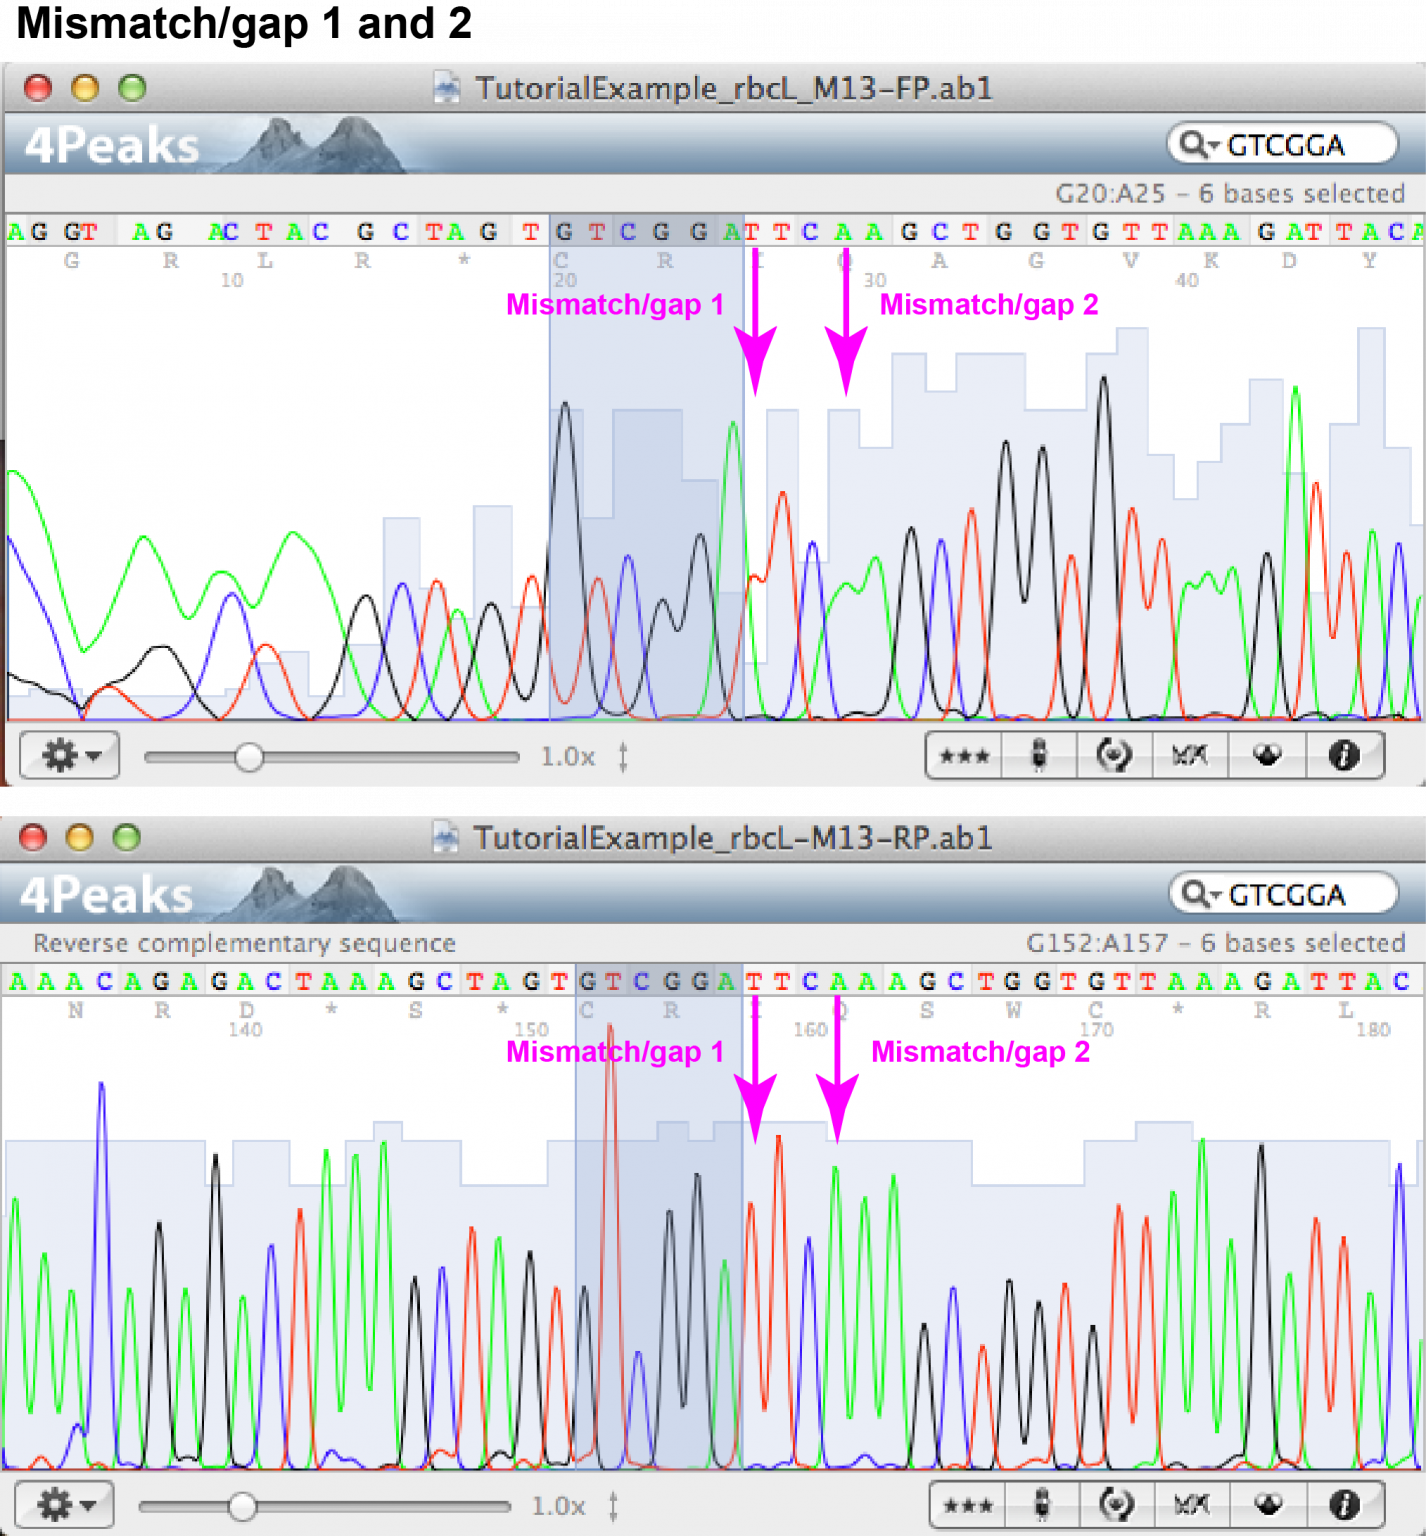Click the reverse complement icon in the FP window
1426x1536 pixels.
point(1115,756)
